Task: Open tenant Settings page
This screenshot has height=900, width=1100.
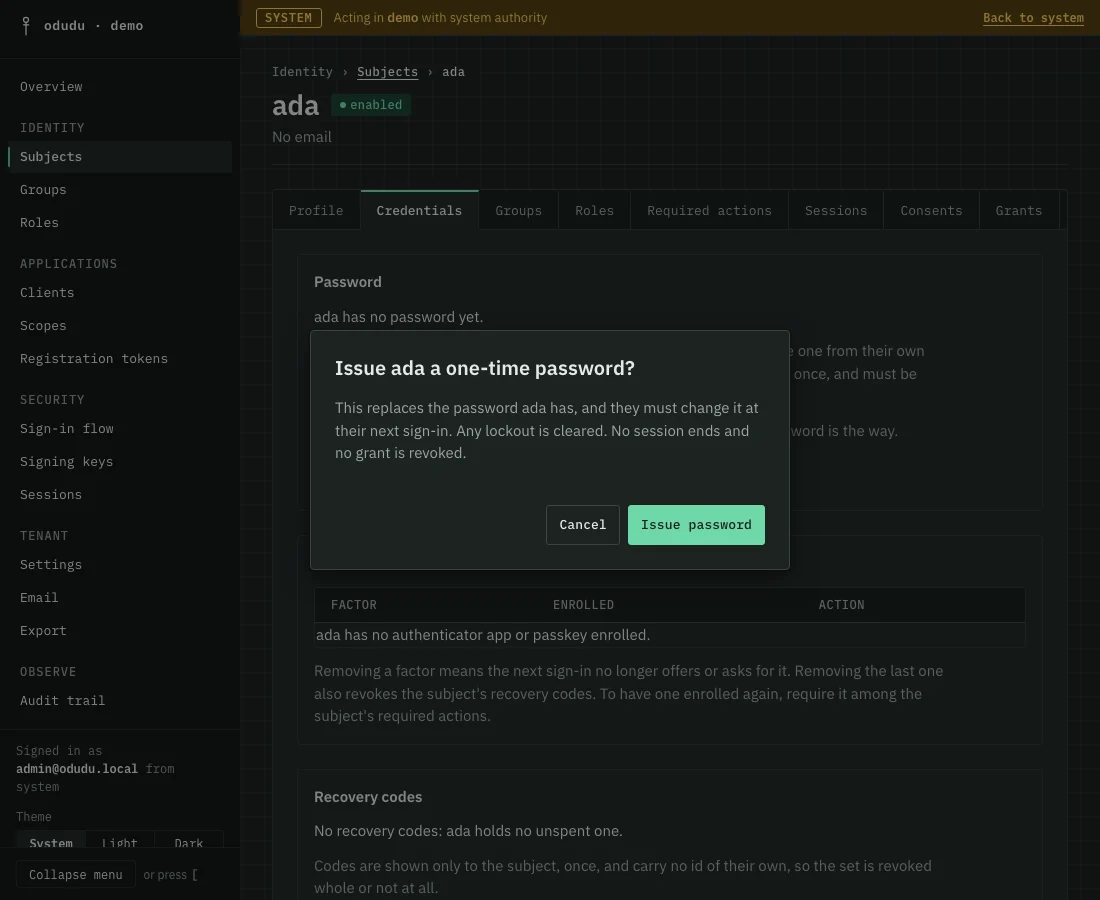Action: point(120,565)
